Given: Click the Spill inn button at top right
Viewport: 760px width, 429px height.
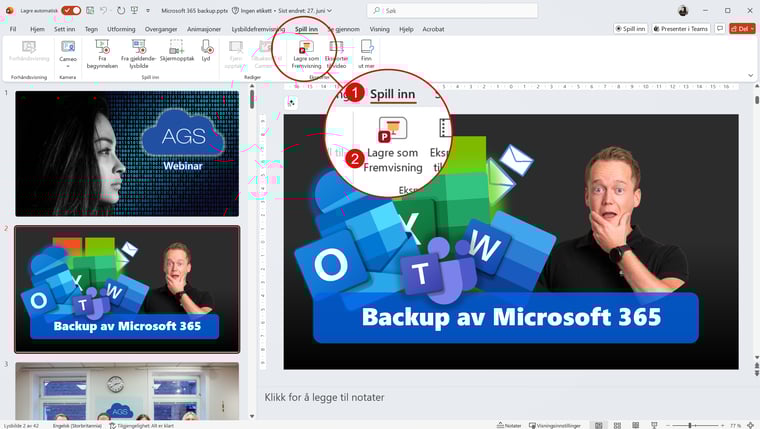Looking at the screenshot, I should click(x=630, y=29).
